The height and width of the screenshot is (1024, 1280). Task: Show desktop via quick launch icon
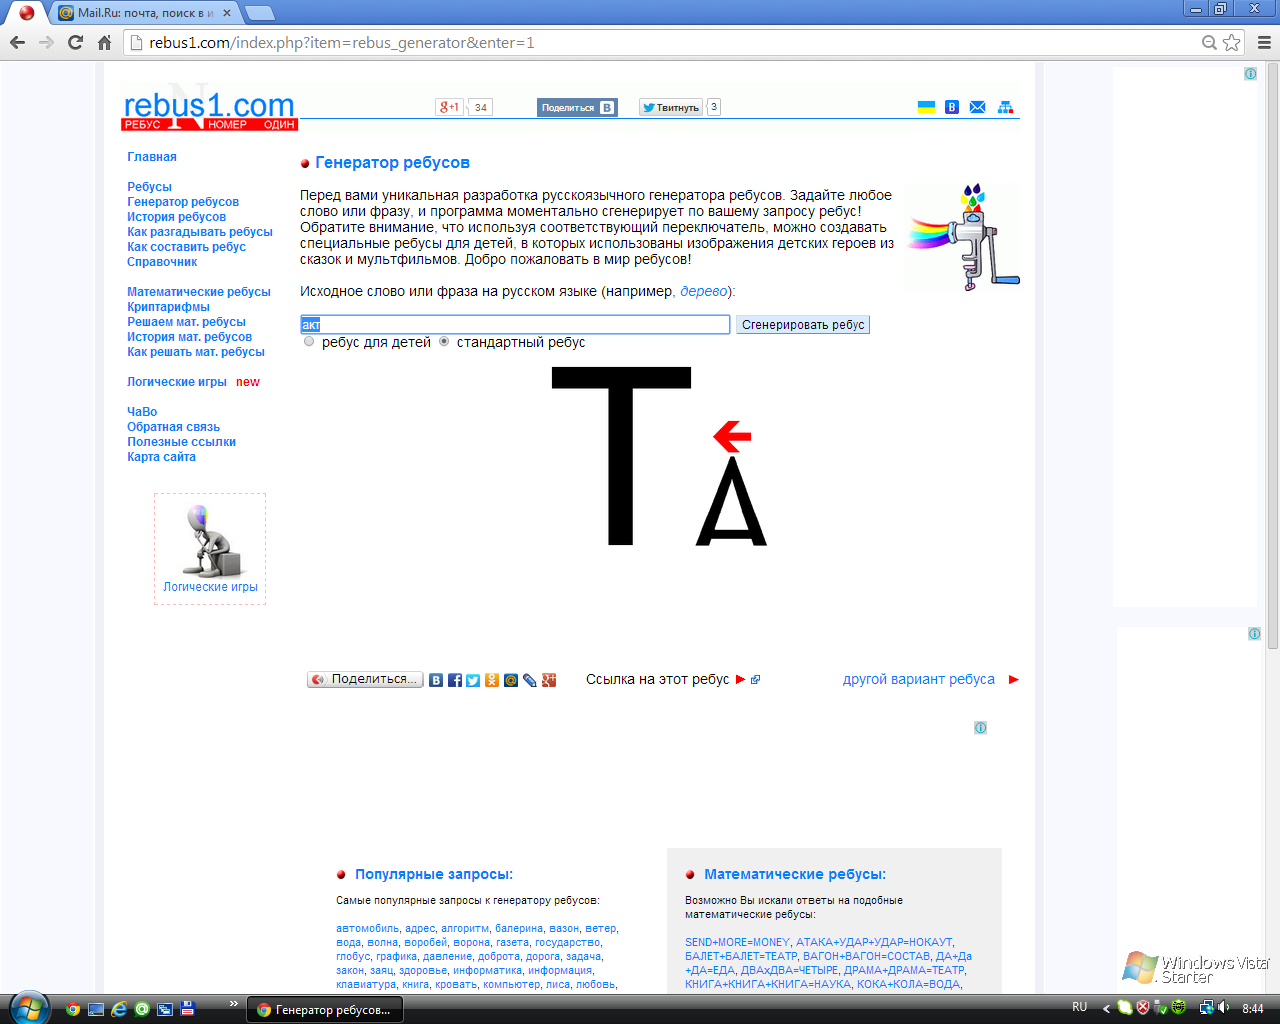[96, 1009]
